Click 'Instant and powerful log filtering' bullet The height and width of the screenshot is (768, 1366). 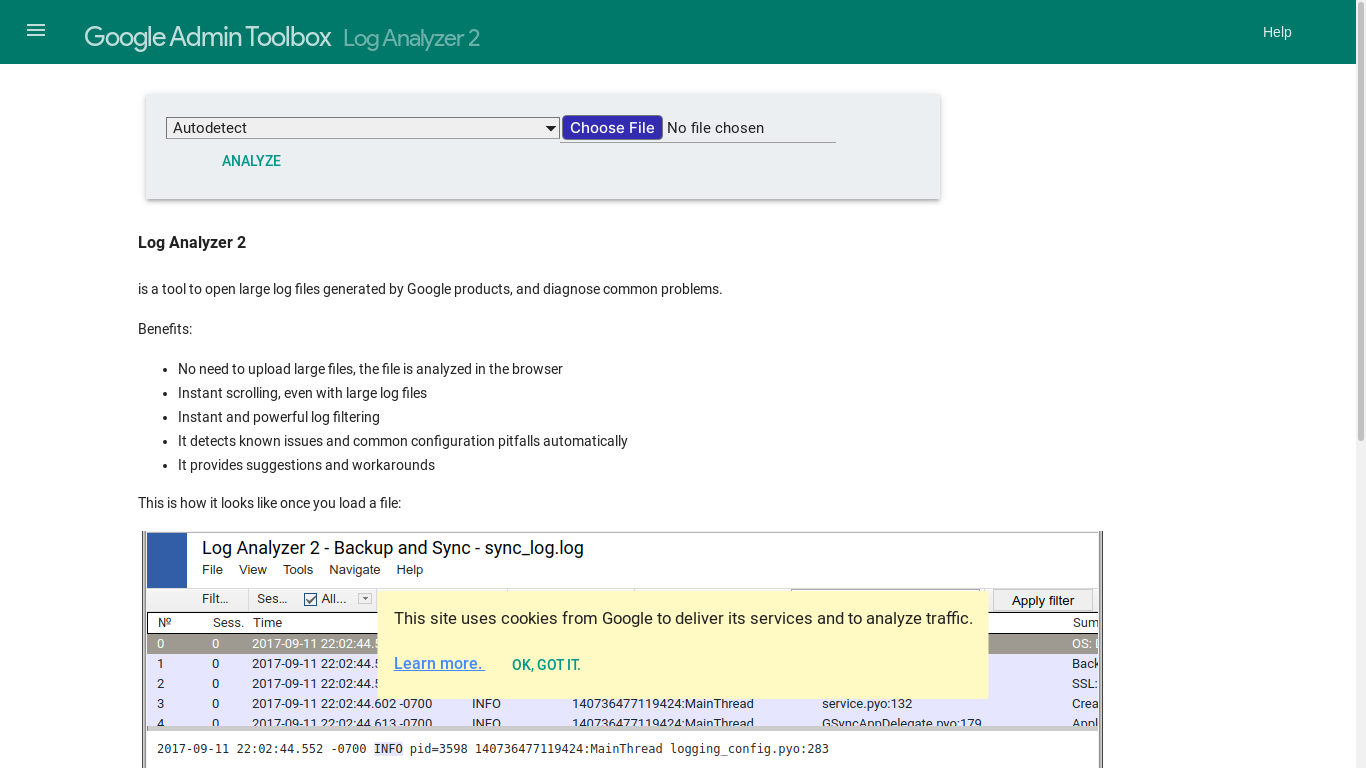click(x=279, y=417)
